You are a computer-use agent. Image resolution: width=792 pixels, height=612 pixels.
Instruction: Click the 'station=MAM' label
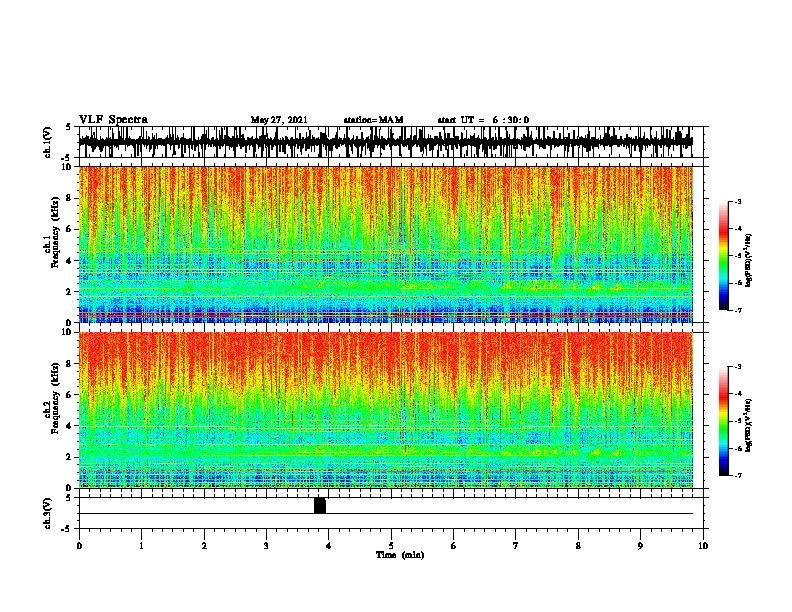[x=373, y=120]
